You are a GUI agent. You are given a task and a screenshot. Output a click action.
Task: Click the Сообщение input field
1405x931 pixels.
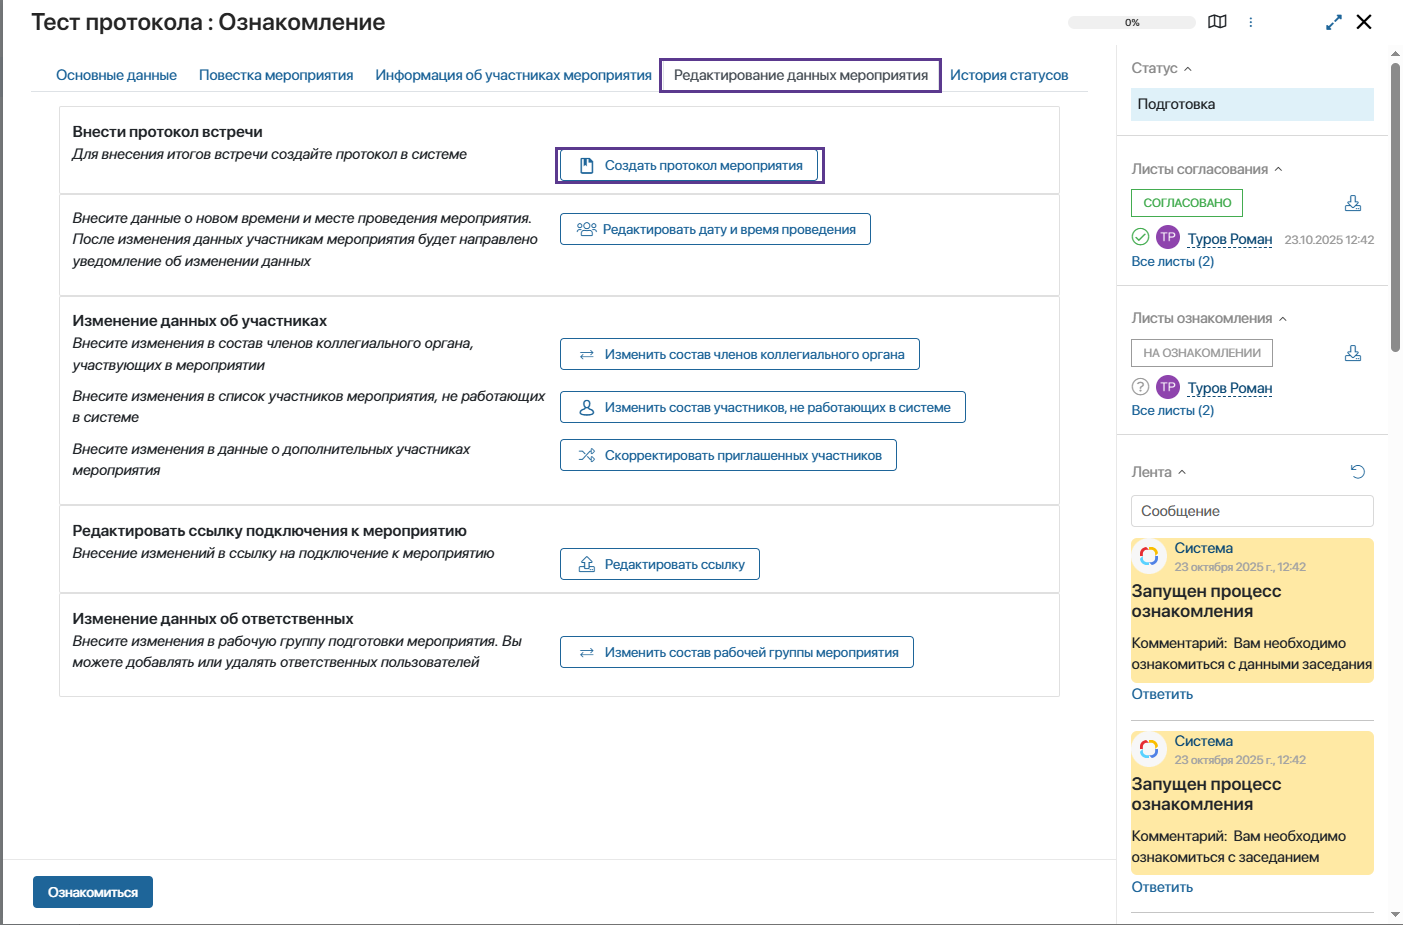[1252, 511]
